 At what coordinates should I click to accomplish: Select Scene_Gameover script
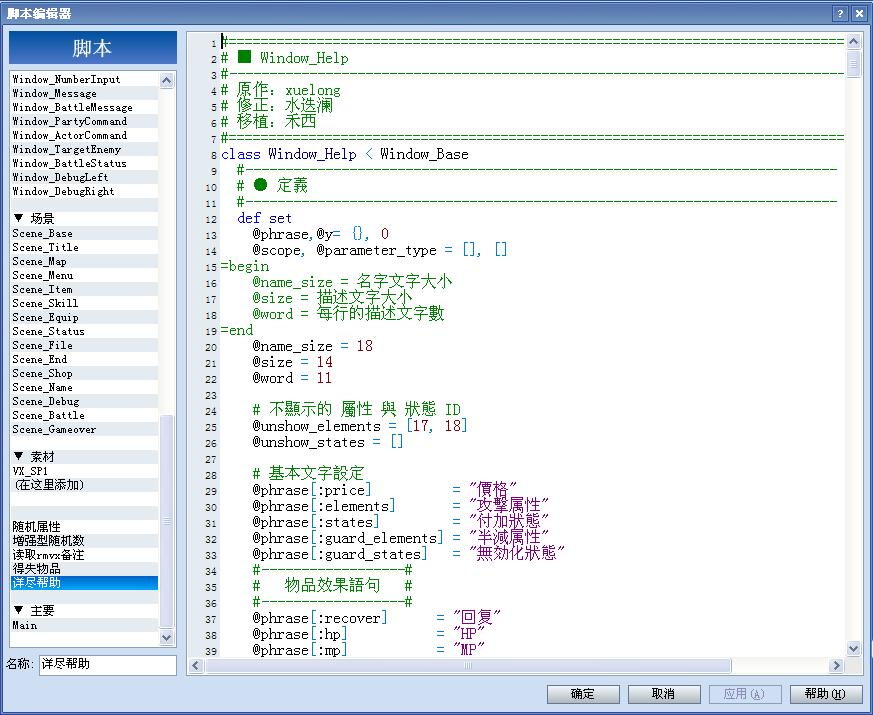pos(84,429)
